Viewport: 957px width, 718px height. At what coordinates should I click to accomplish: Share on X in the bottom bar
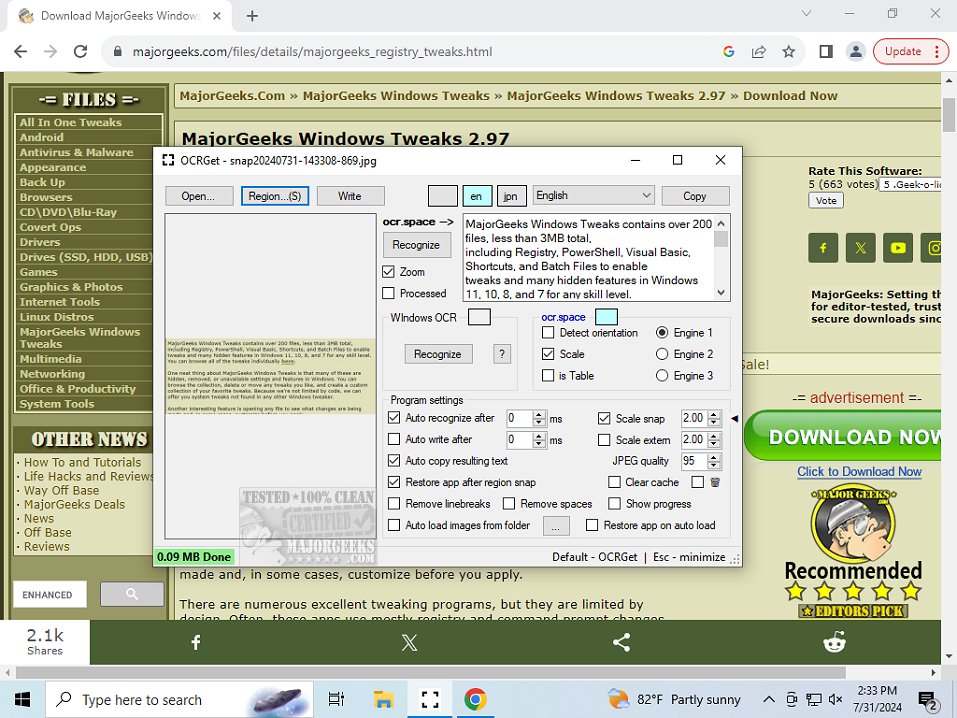coord(409,642)
